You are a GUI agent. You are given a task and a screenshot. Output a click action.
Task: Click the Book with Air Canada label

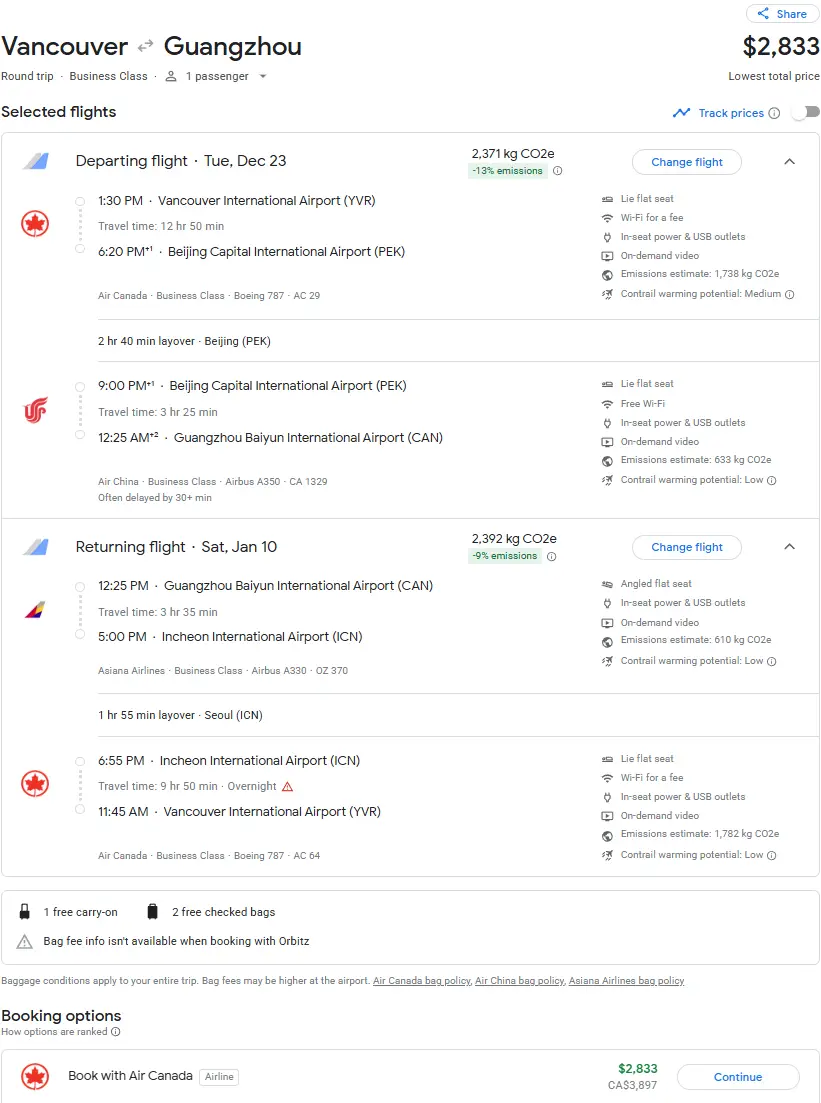[130, 1076]
